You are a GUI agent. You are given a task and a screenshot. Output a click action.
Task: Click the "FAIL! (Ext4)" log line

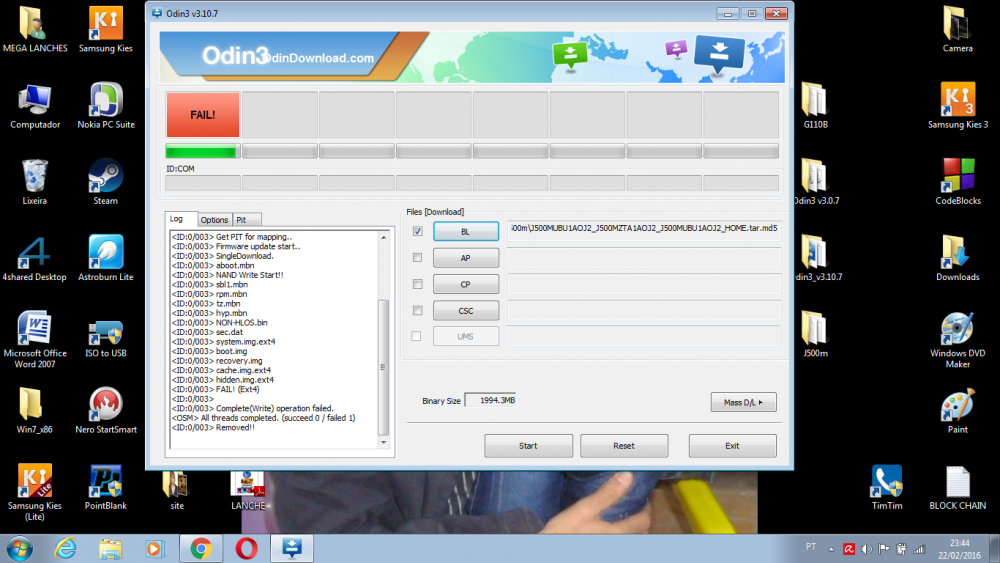[x=216, y=389]
